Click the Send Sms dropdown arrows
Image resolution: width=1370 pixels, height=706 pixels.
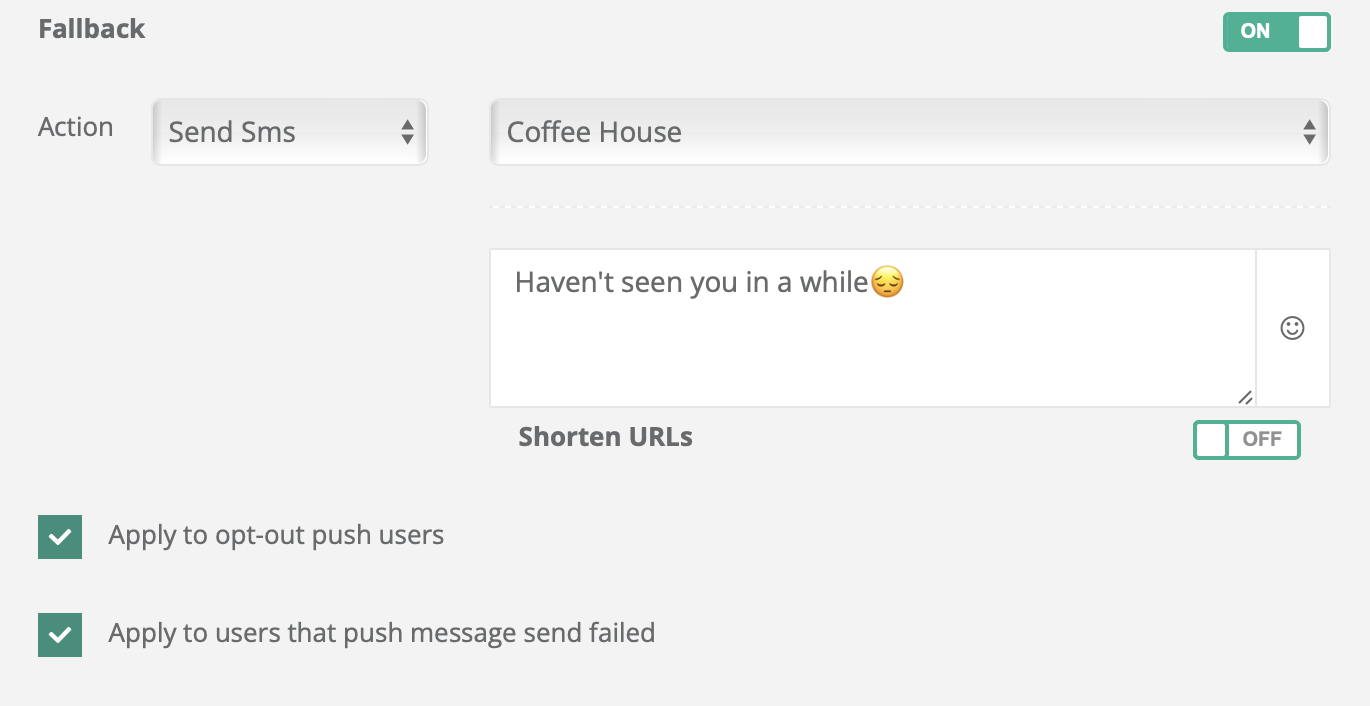tap(407, 132)
